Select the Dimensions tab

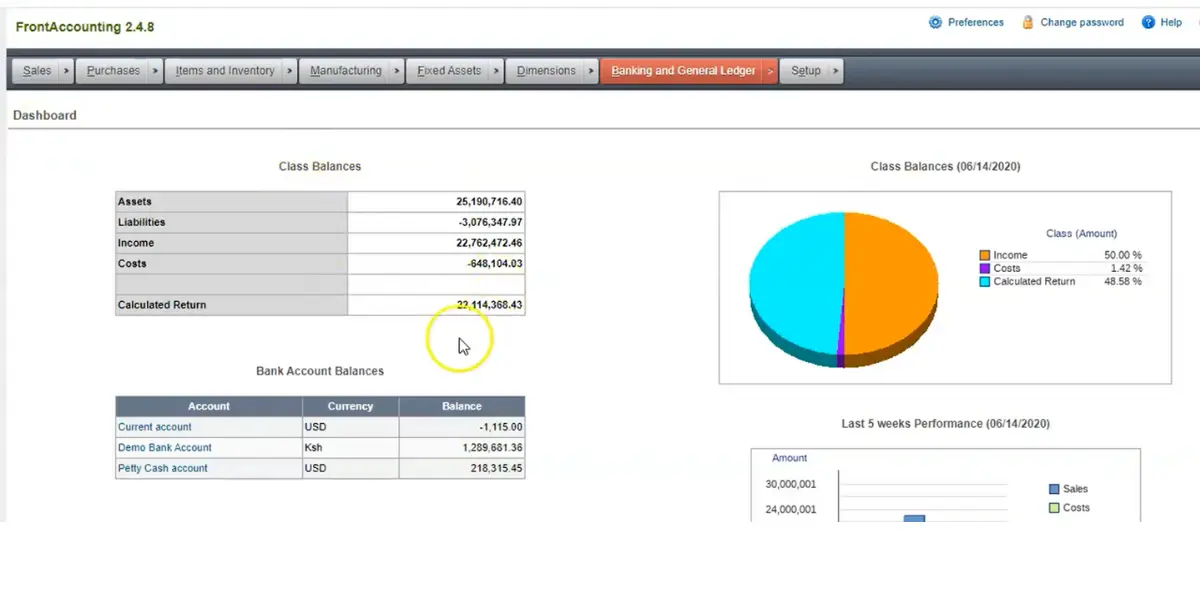tap(546, 71)
